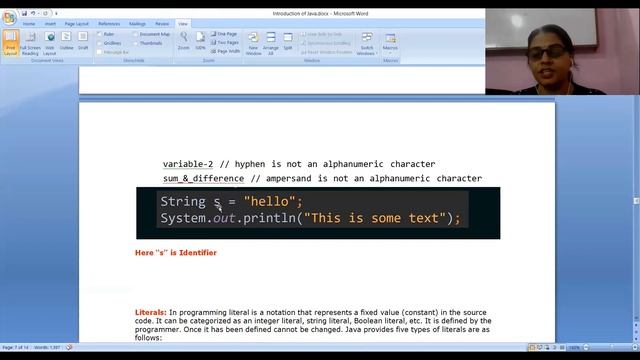The image size is (640, 360).
Task: Open the References tab
Action: [x=109, y=24]
